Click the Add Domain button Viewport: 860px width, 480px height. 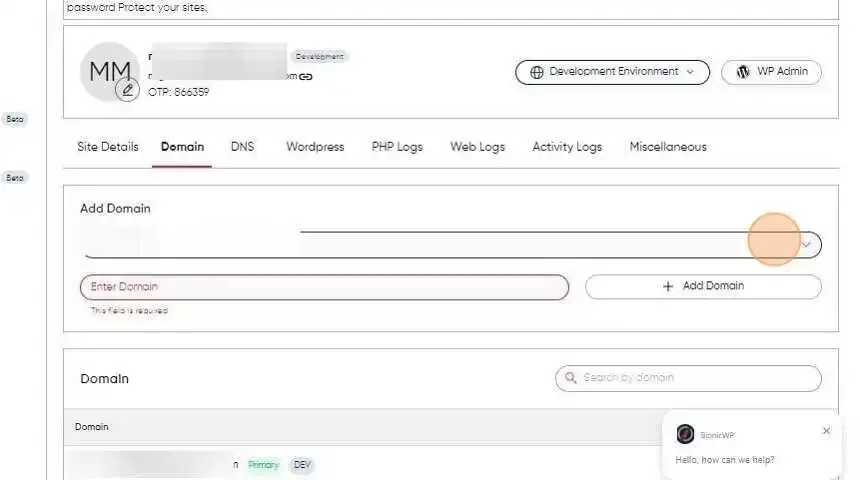click(x=703, y=286)
